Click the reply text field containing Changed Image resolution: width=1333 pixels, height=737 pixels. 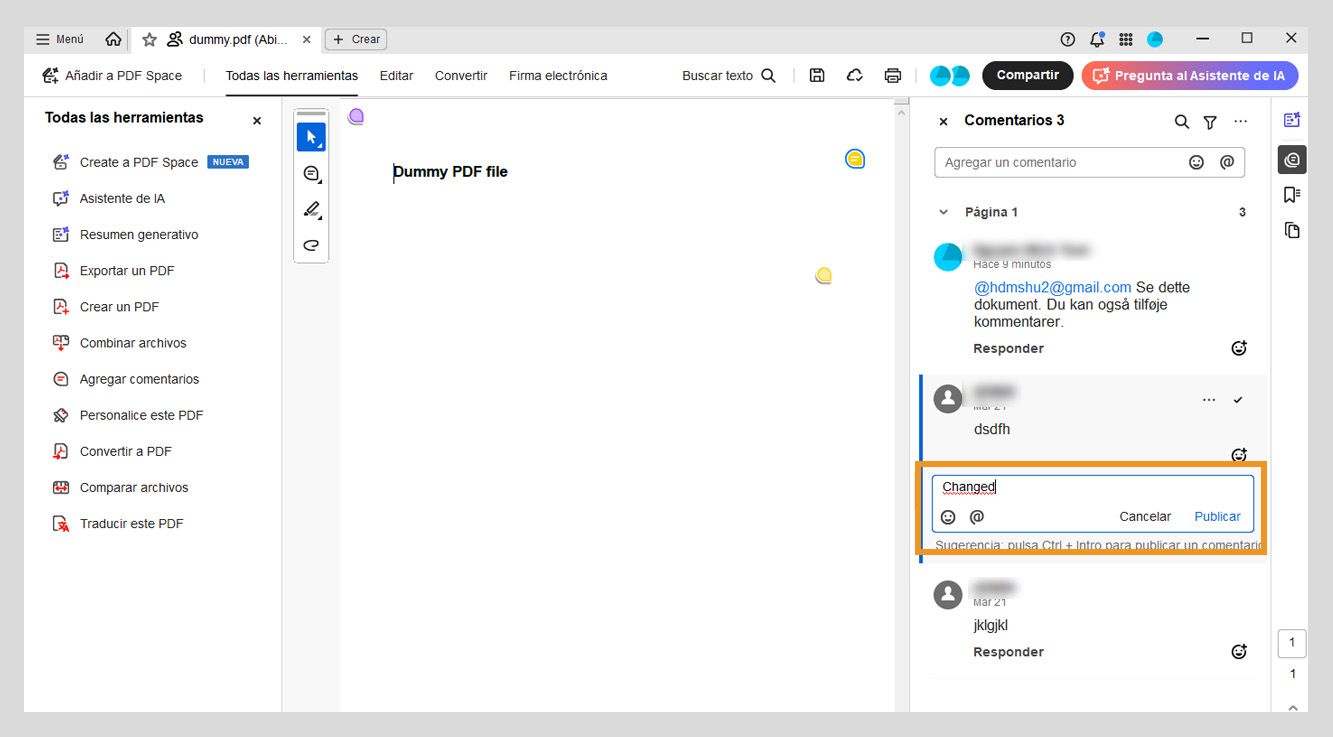point(1093,487)
